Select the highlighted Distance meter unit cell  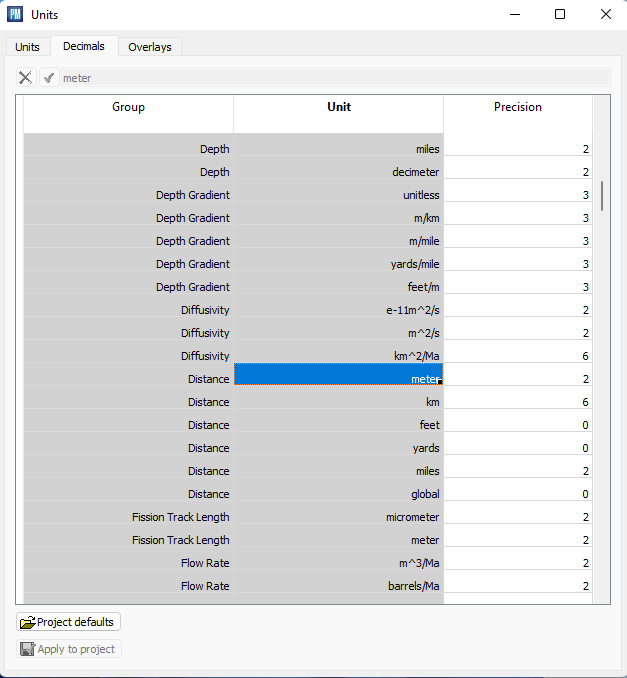click(338, 379)
